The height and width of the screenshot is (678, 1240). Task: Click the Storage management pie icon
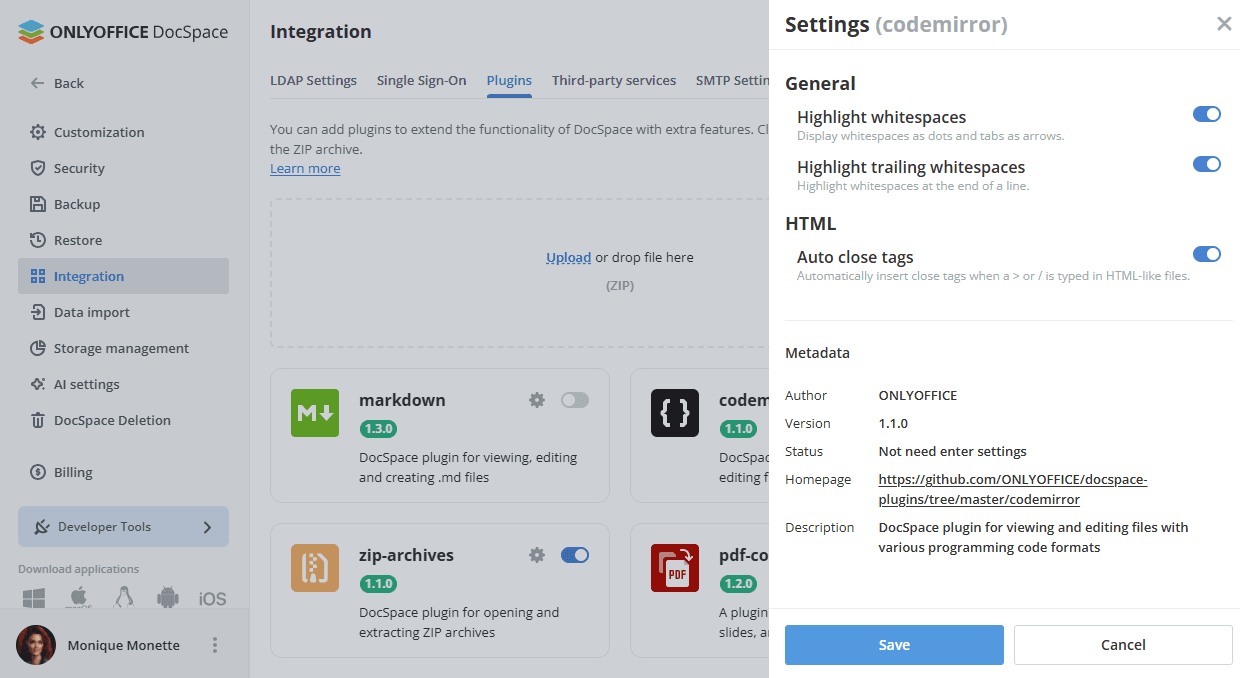[38, 348]
